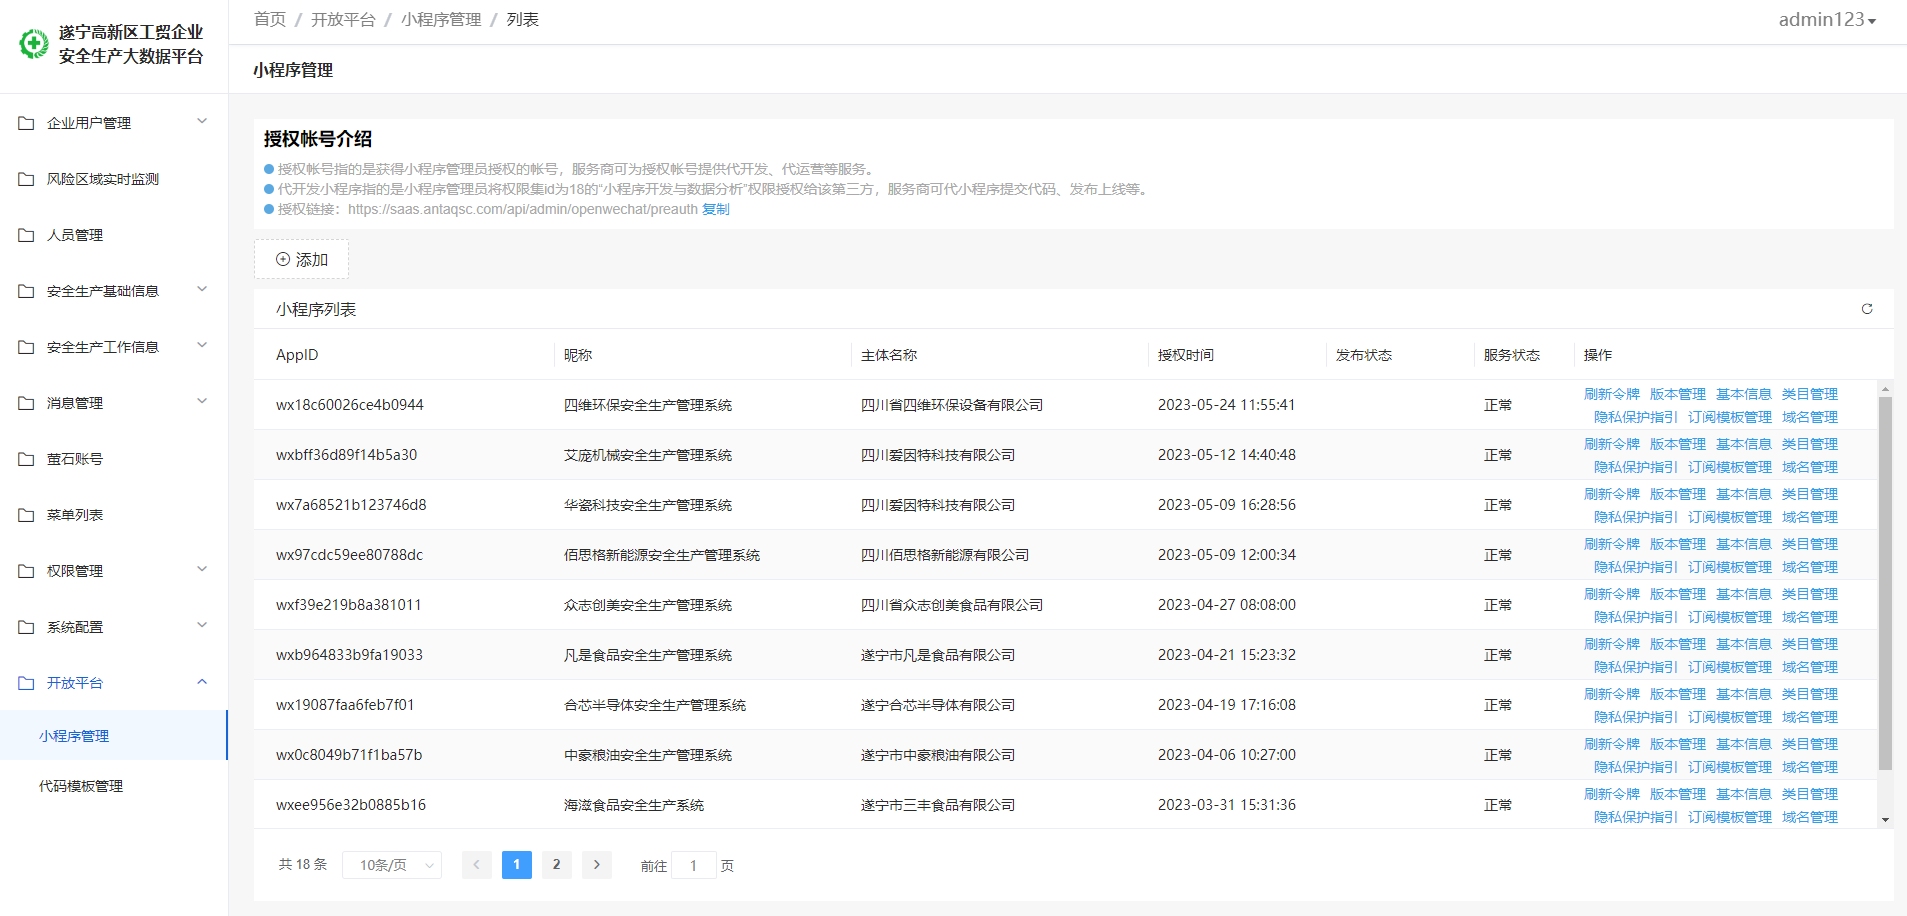
Task: Open 类目管理 for 海滋食品安全生产系统
Action: (1810, 794)
